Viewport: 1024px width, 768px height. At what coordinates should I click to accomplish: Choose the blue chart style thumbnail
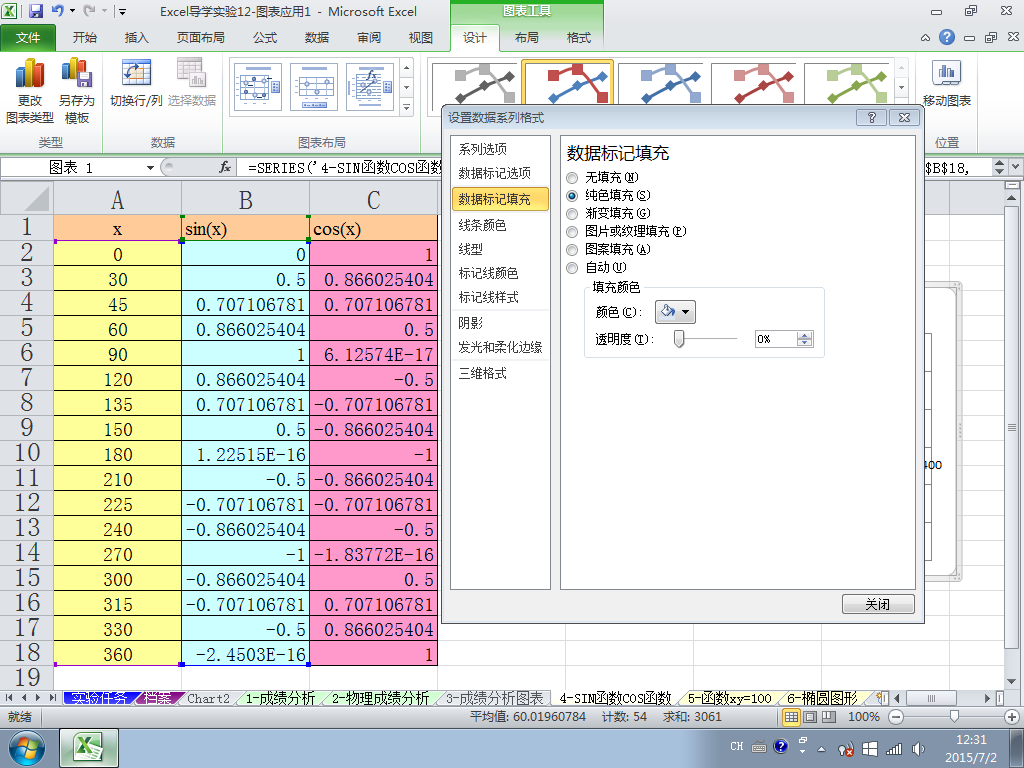pos(662,83)
